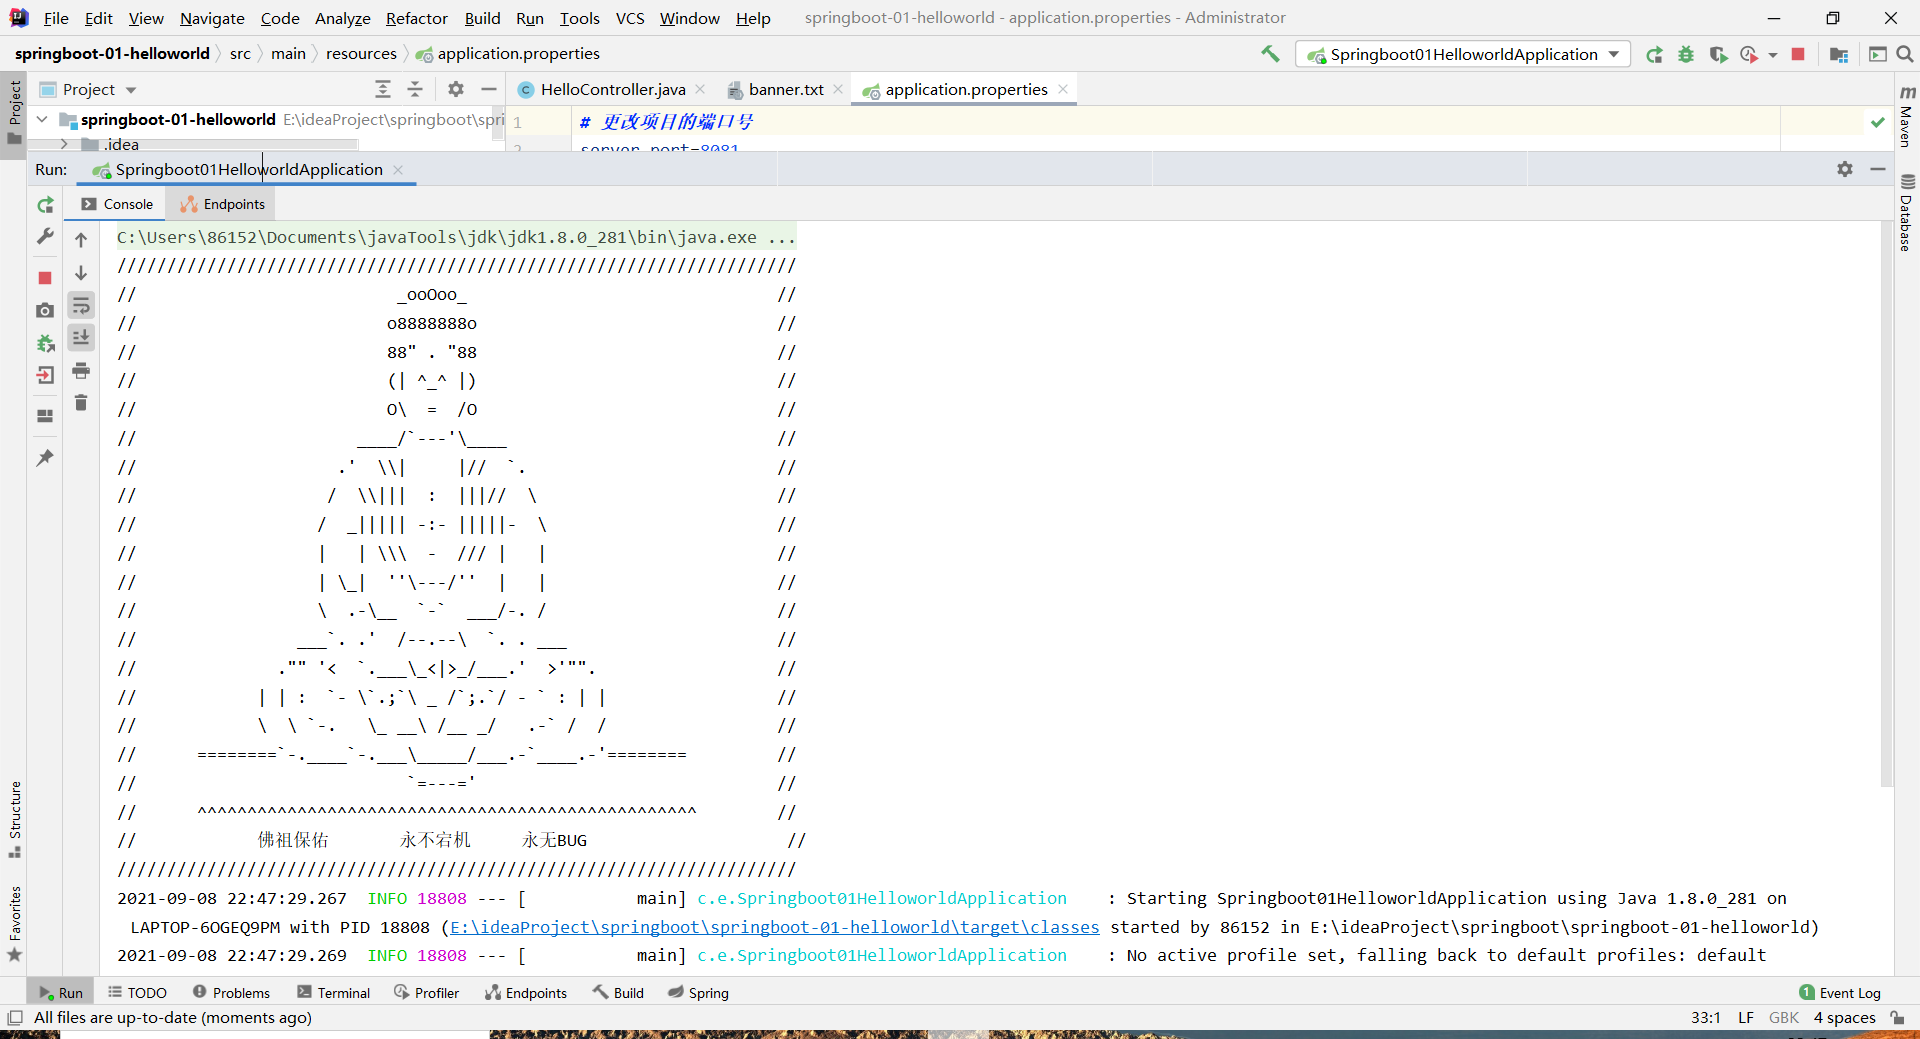Print the console output

(x=81, y=371)
